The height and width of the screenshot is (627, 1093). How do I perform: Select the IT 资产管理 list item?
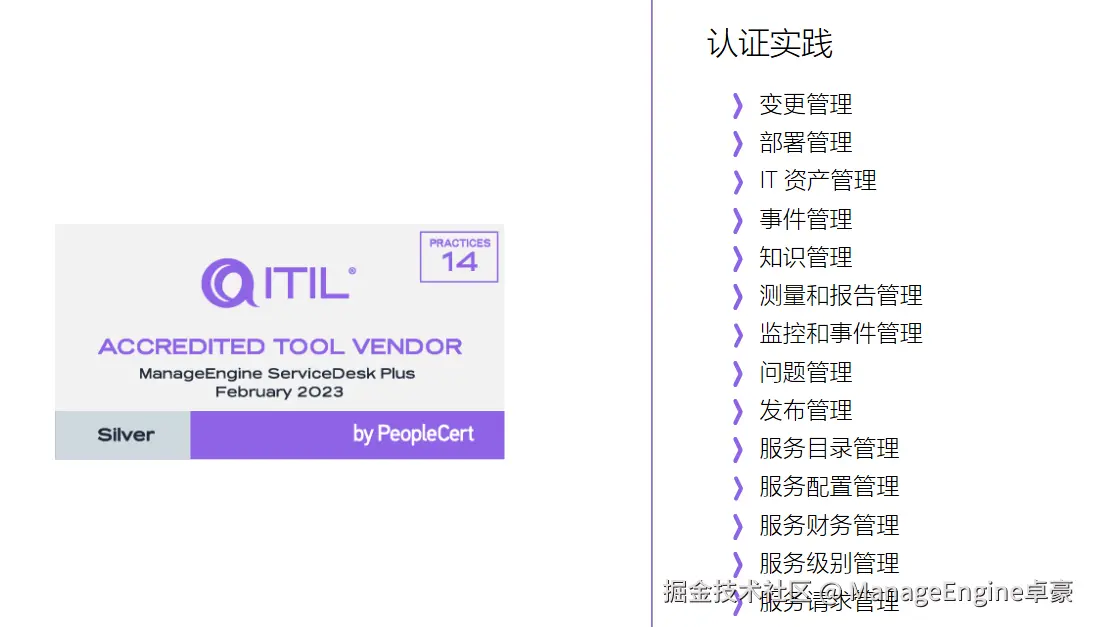coord(818,181)
